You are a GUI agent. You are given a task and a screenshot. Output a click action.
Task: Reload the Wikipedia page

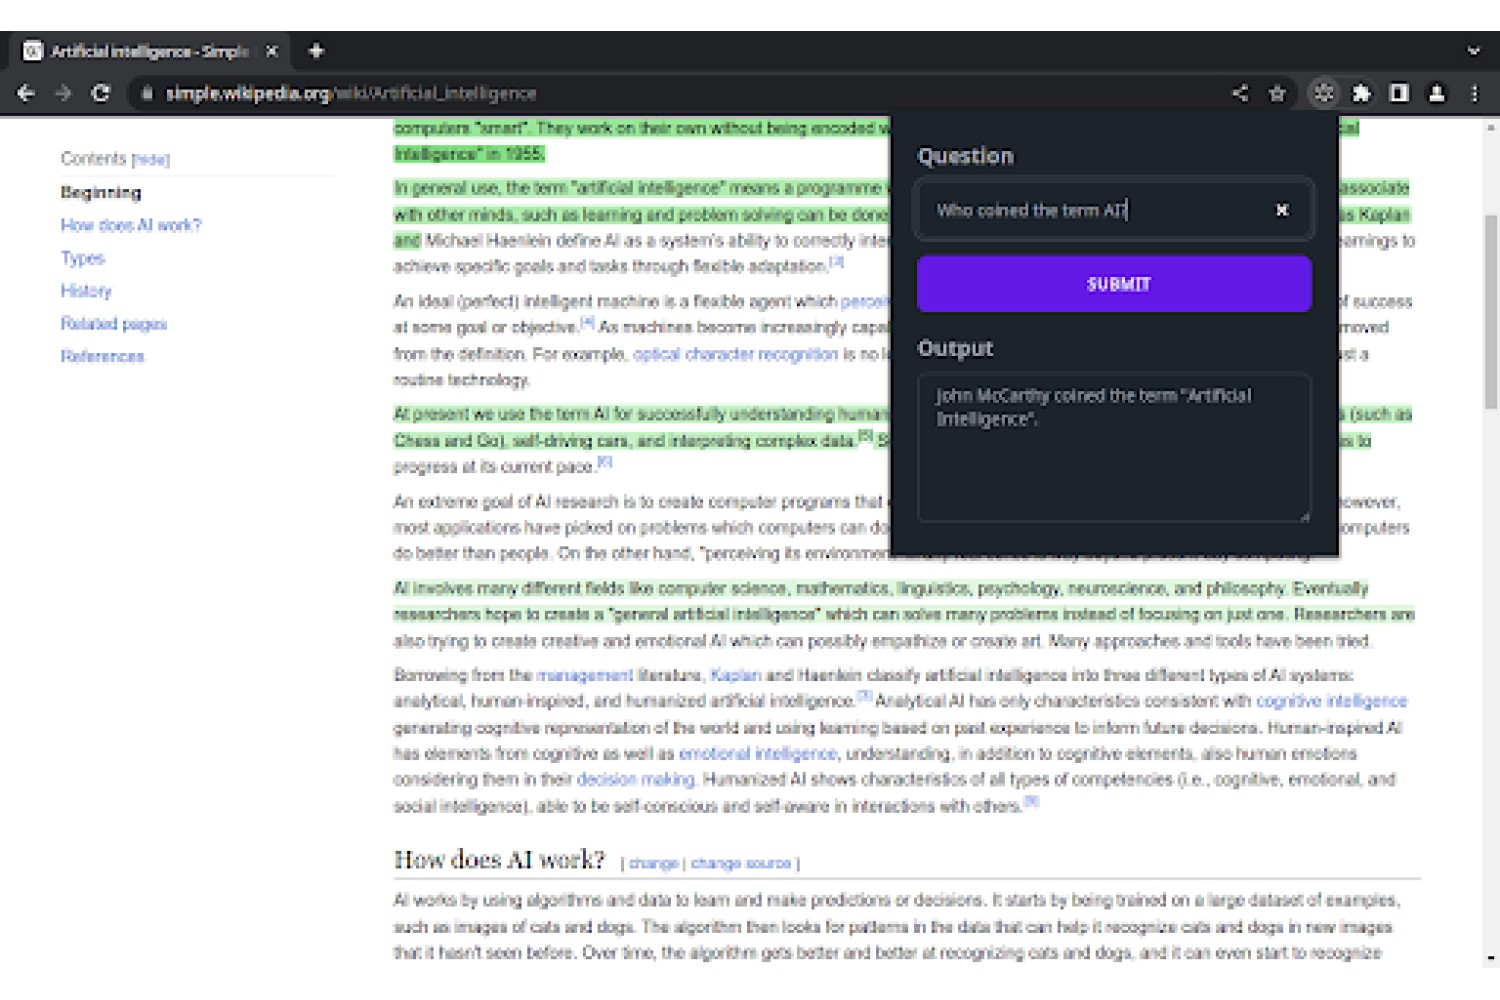pyautogui.click(x=100, y=93)
